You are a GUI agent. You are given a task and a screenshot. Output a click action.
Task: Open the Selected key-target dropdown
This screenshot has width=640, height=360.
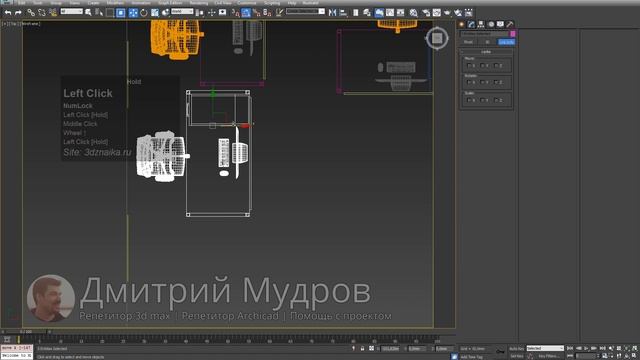[545, 349]
